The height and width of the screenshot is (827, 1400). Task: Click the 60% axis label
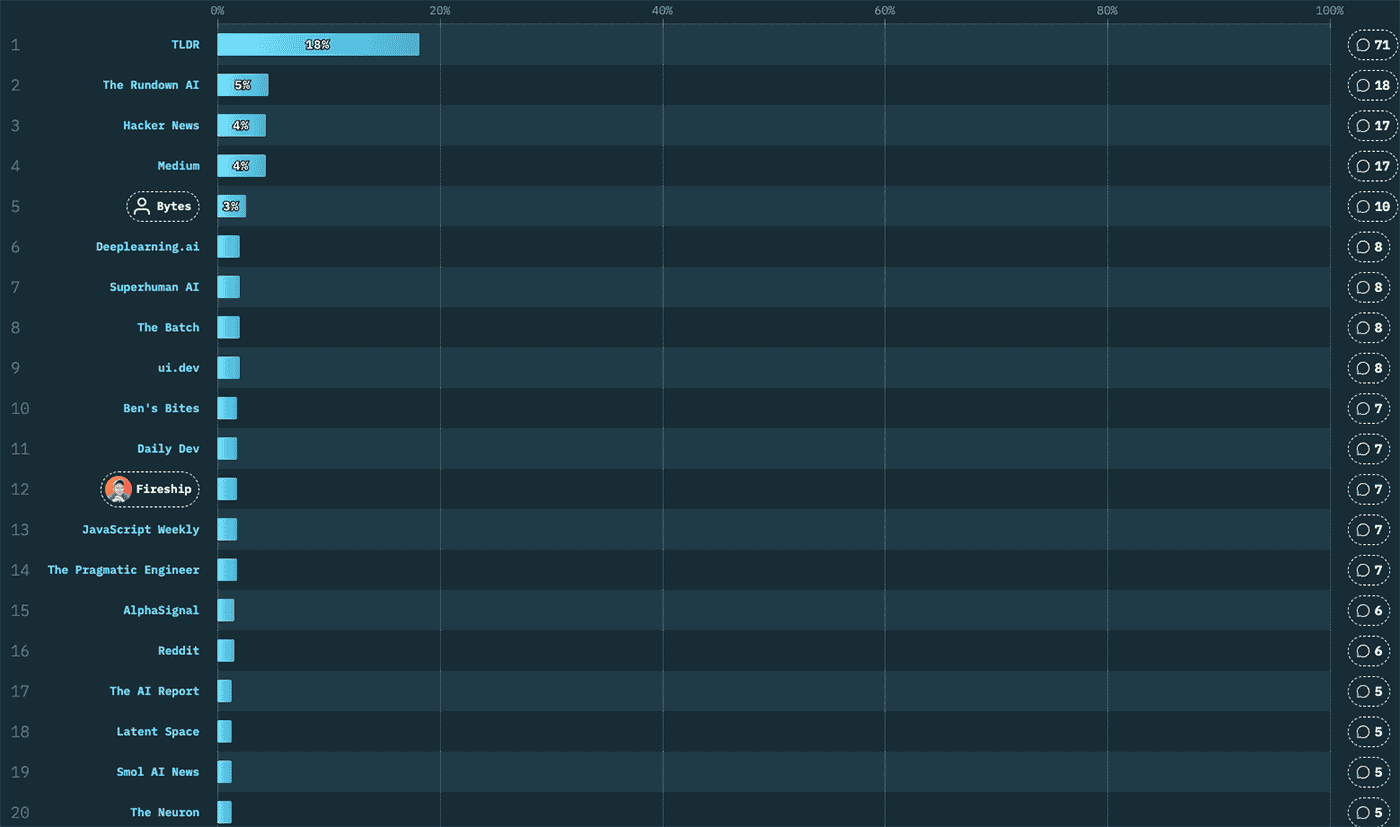[x=885, y=10]
